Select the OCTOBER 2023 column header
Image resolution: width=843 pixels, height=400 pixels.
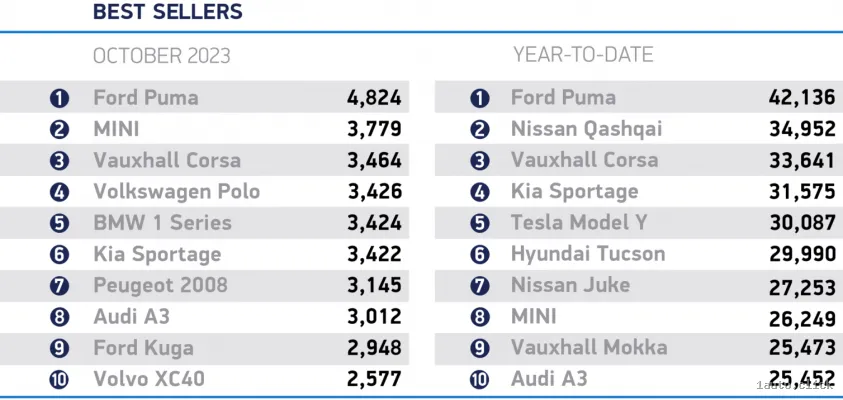tap(161, 56)
